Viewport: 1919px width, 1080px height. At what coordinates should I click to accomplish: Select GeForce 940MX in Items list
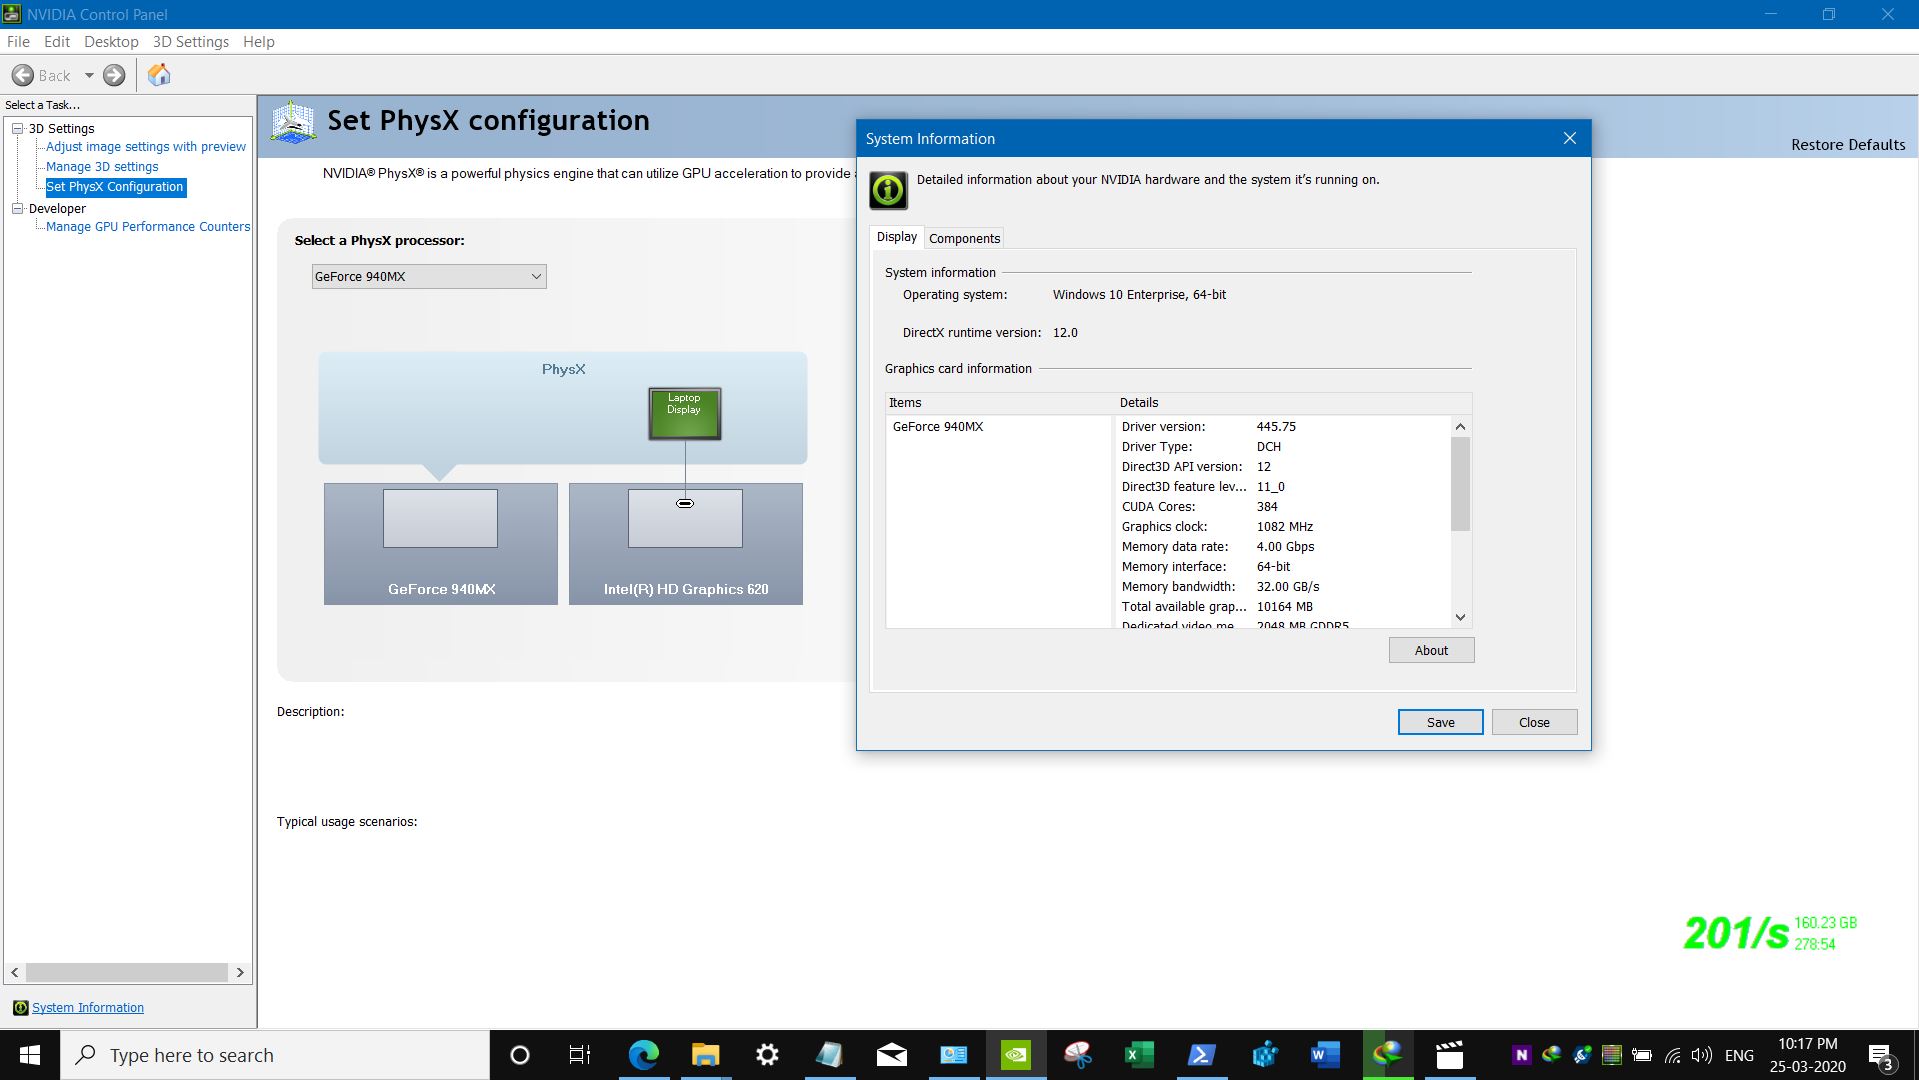click(x=938, y=426)
